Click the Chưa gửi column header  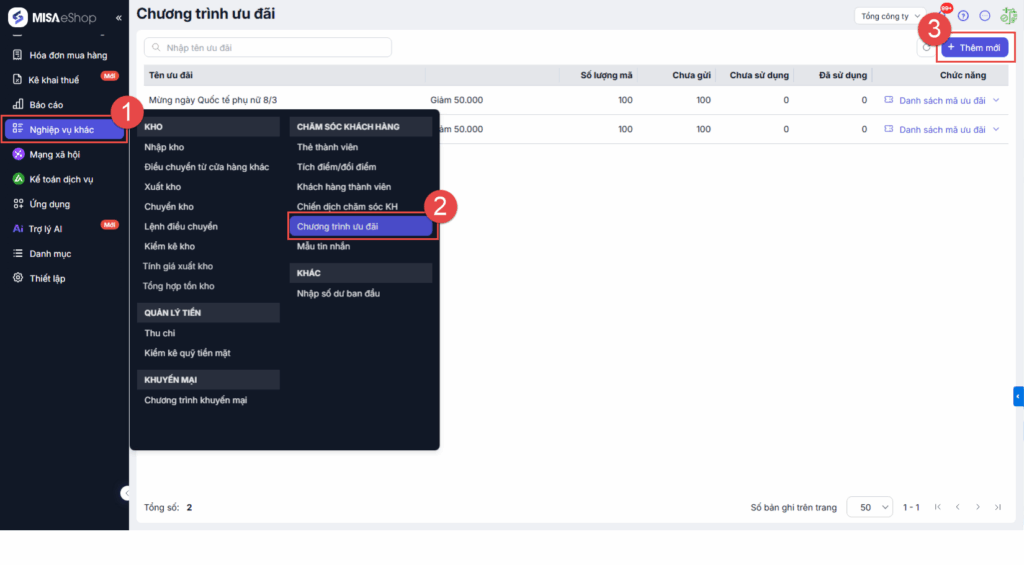tap(692, 75)
